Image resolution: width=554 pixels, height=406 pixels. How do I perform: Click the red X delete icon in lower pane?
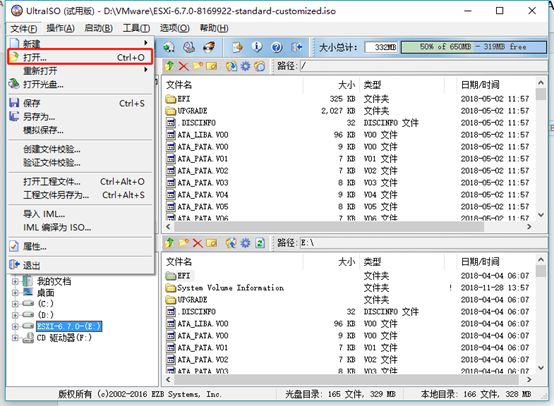pos(198,243)
